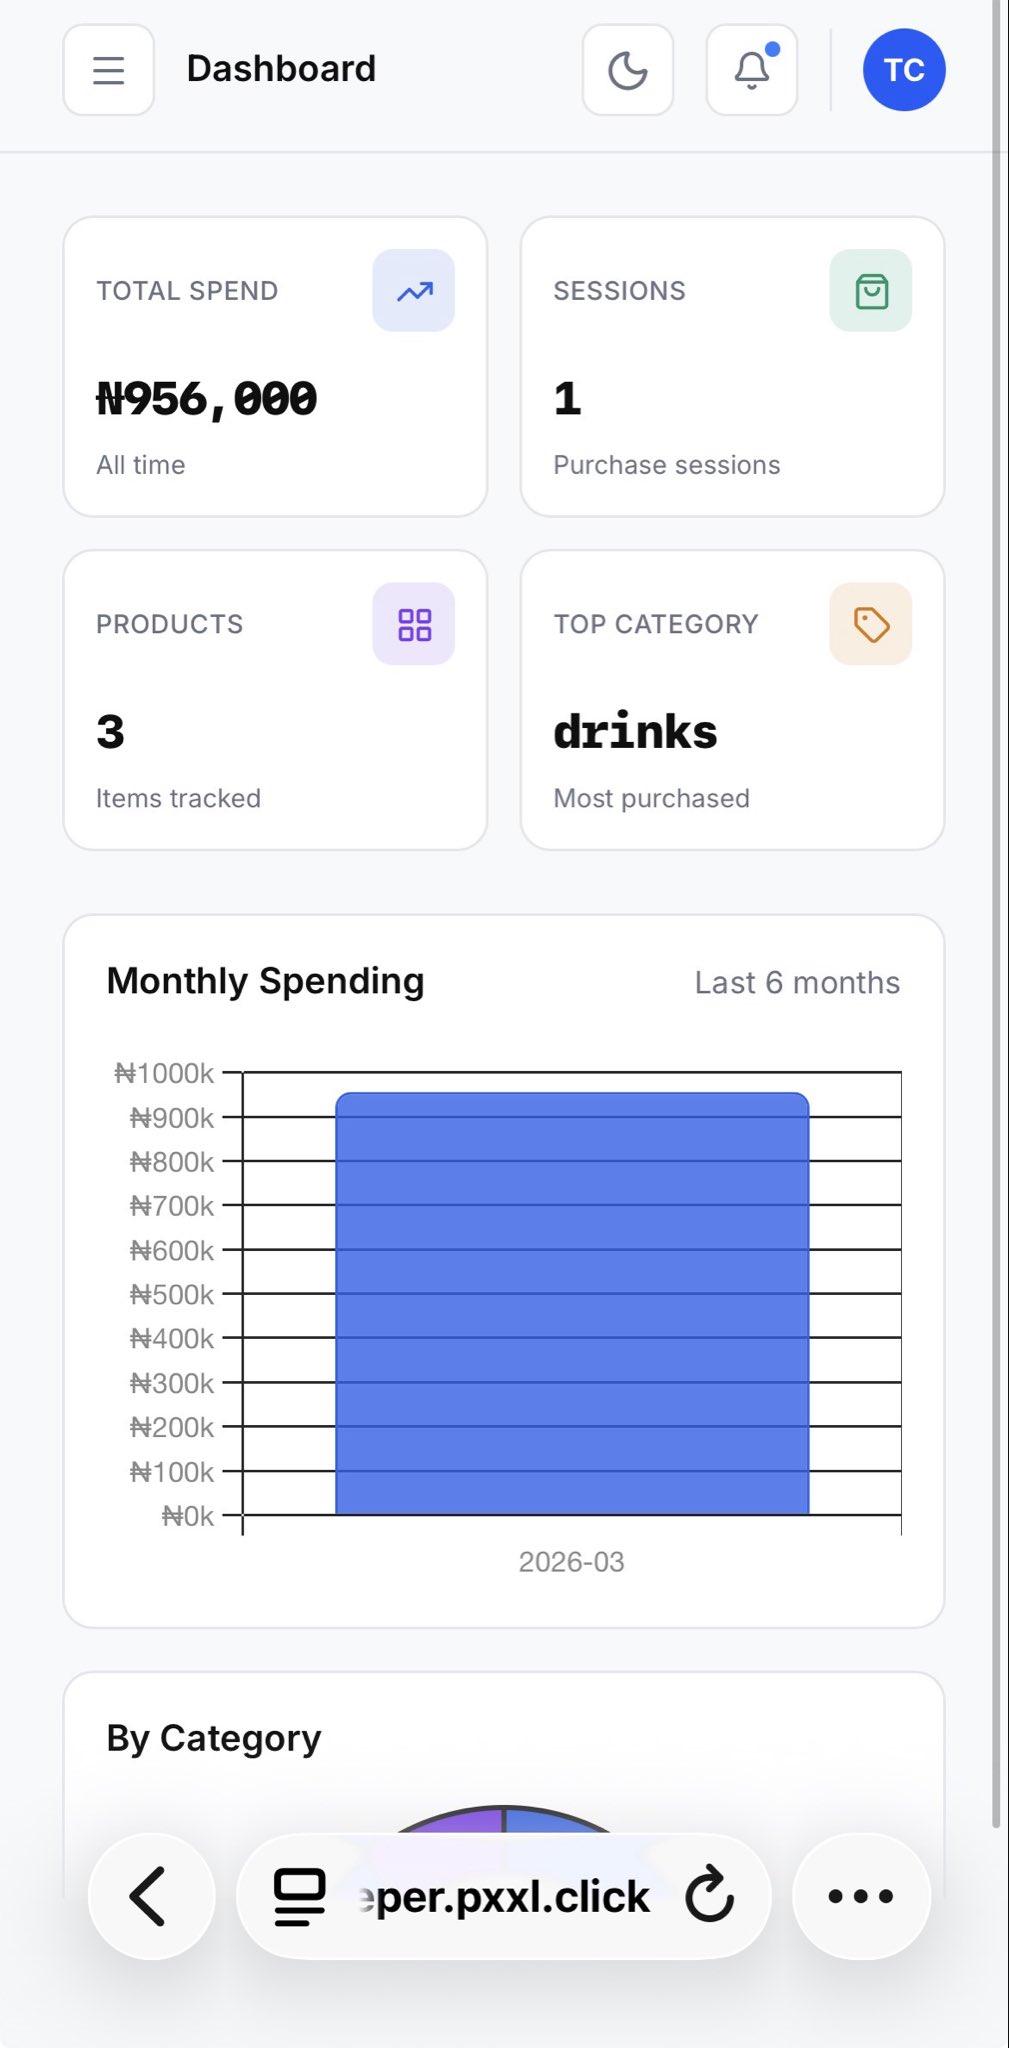Viewport: 1009px width, 2048px height.
Task: Open the browser tabs page icon
Action: 300,1896
